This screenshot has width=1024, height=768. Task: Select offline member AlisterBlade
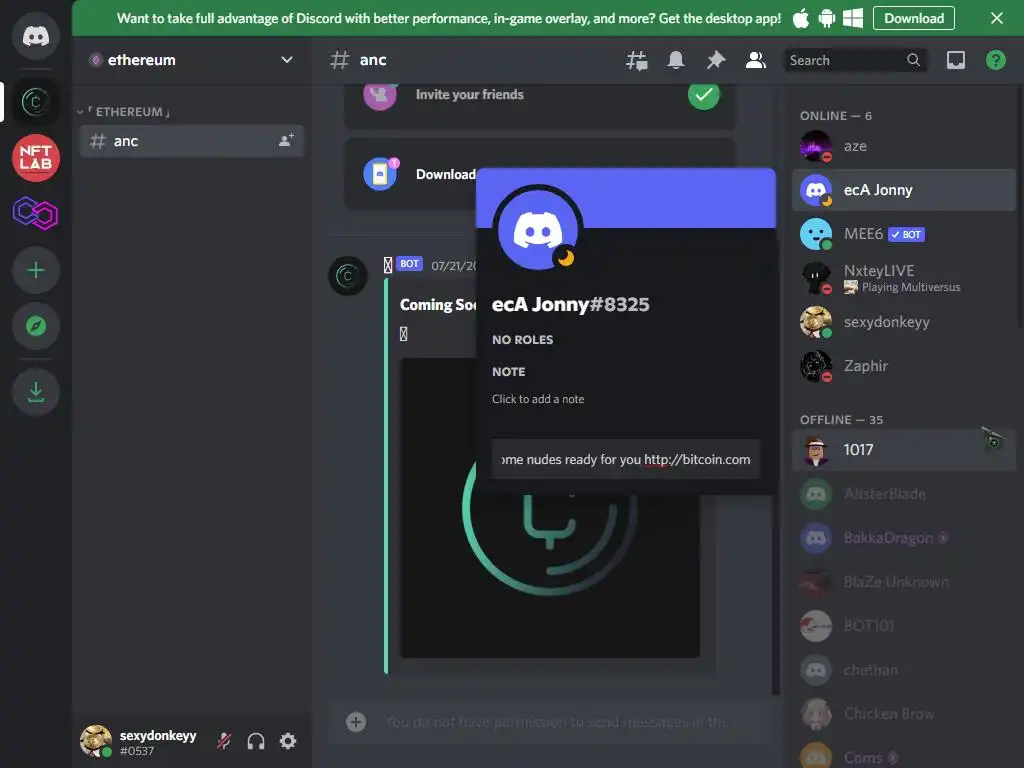click(903, 494)
